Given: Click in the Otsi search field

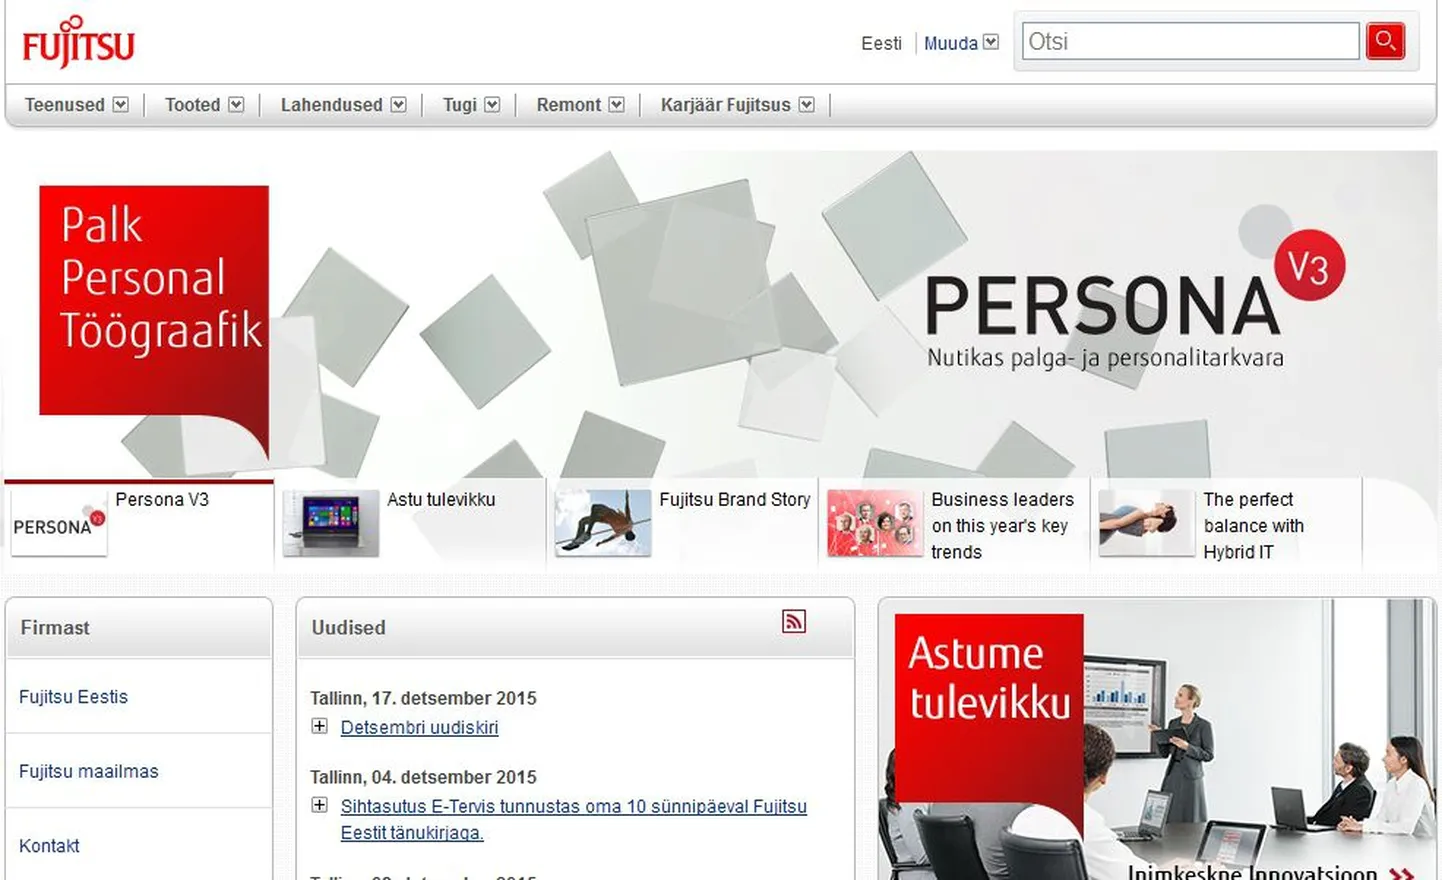Looking at the screenshot, I should [x=1190, y=41].
